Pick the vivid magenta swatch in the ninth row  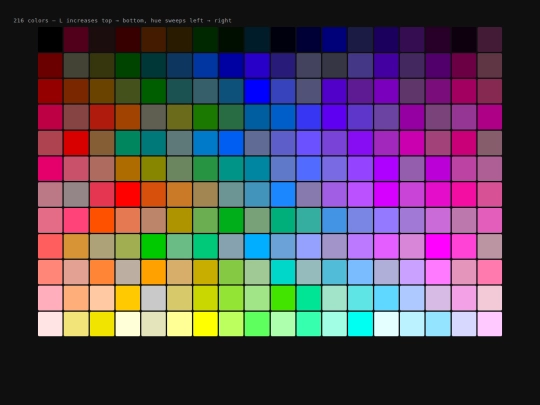pos(438,246)
